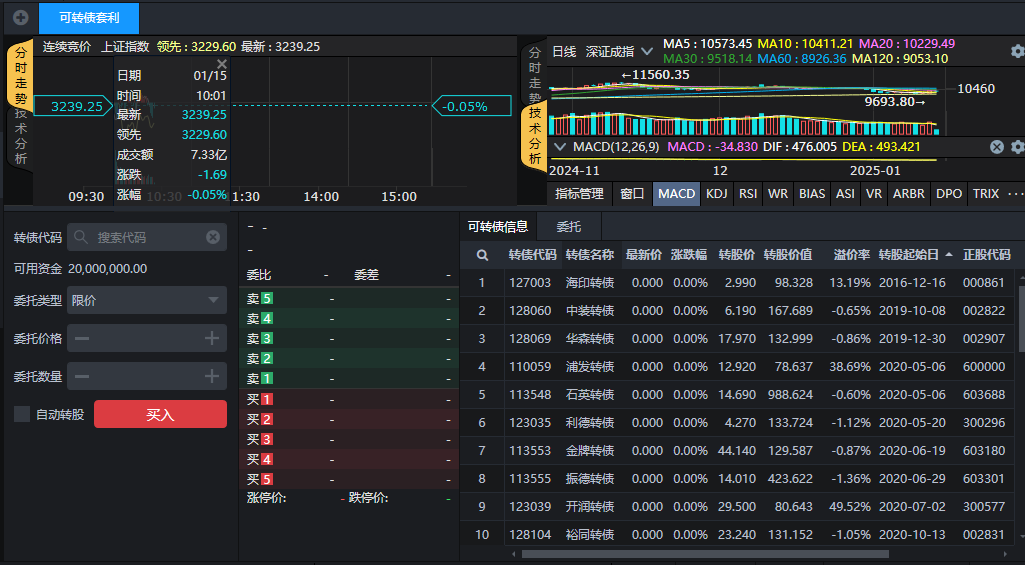Select 海印转债 row
1025x565 pixels.
pyautogui.click(x=739, y=282)
